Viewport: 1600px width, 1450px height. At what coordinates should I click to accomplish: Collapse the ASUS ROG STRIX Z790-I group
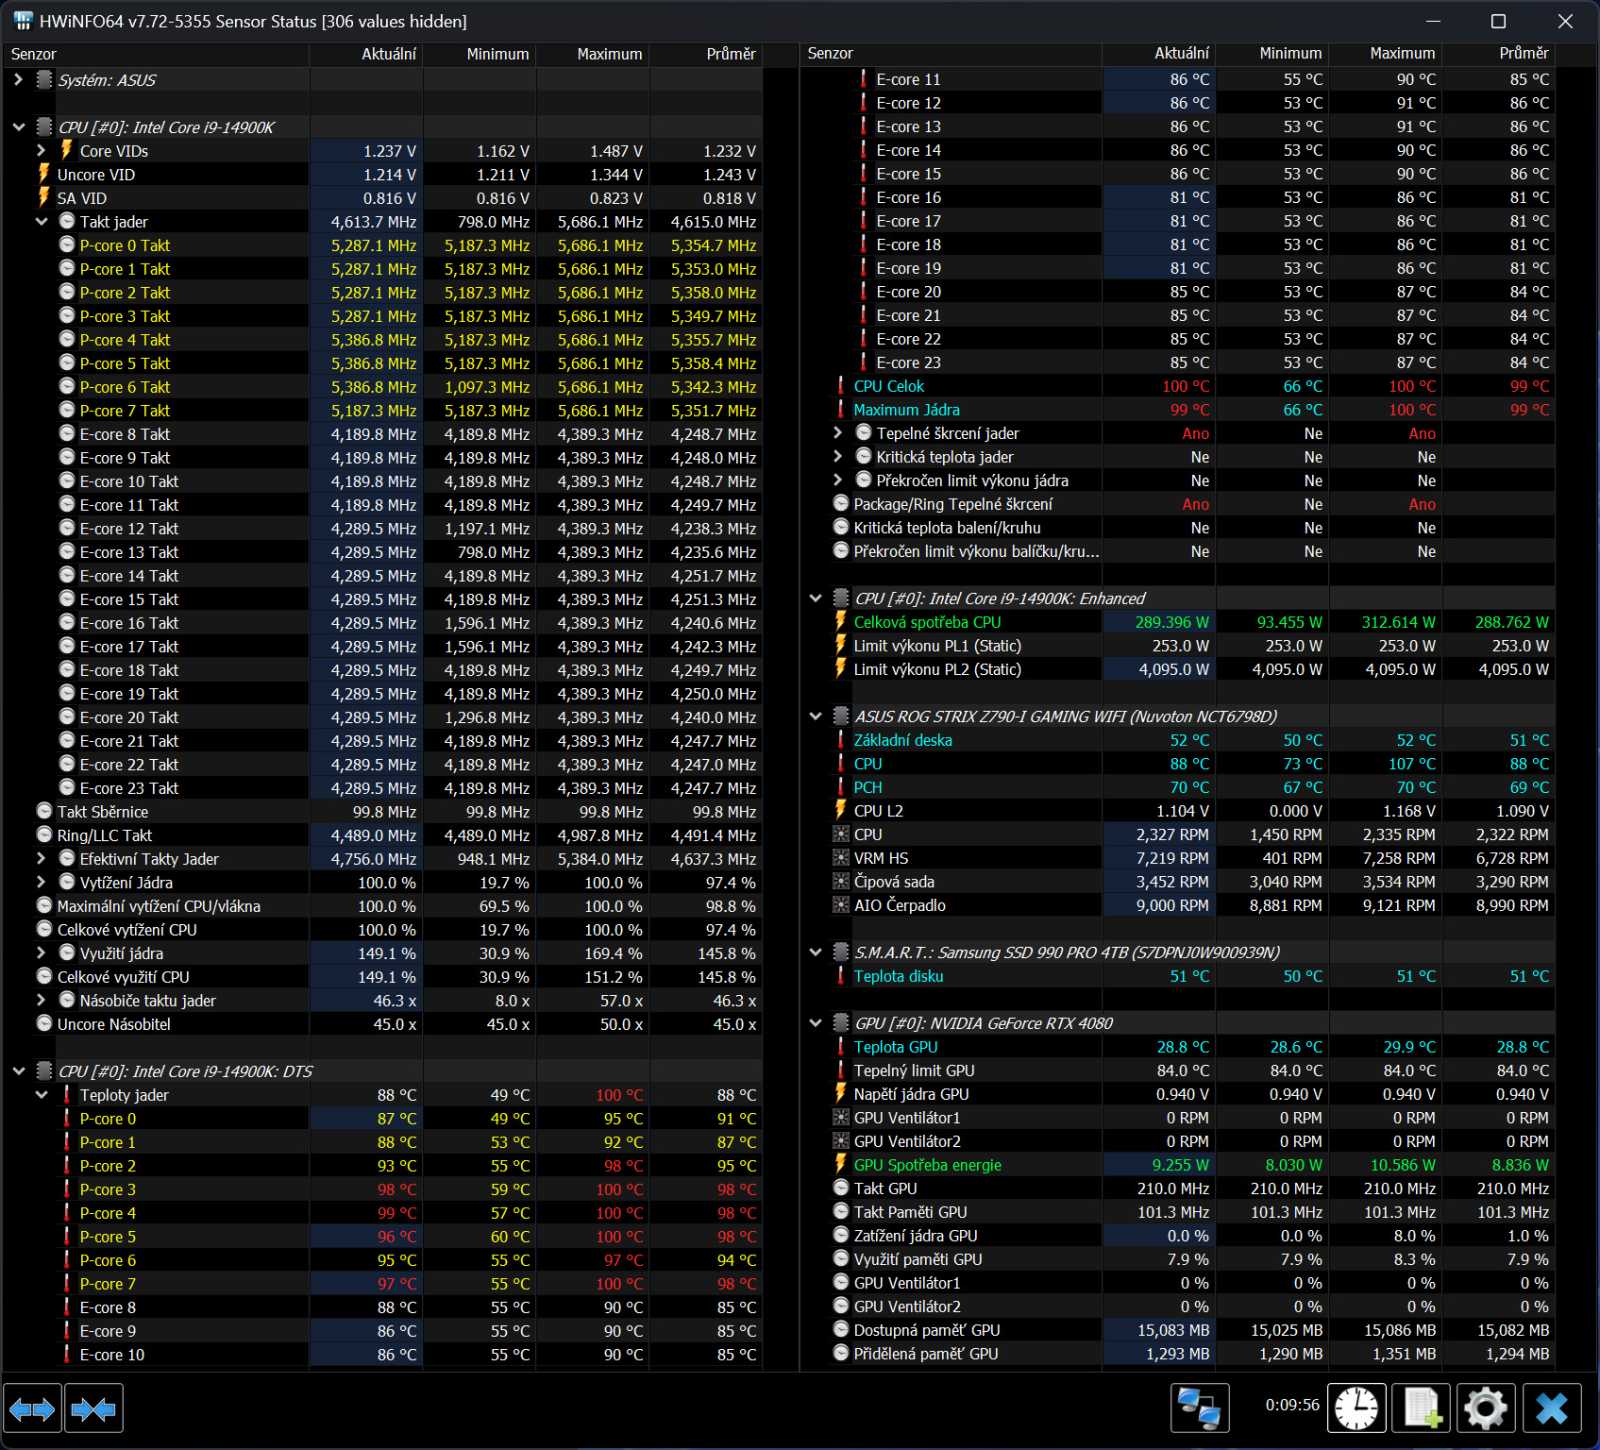click(815, 716)
